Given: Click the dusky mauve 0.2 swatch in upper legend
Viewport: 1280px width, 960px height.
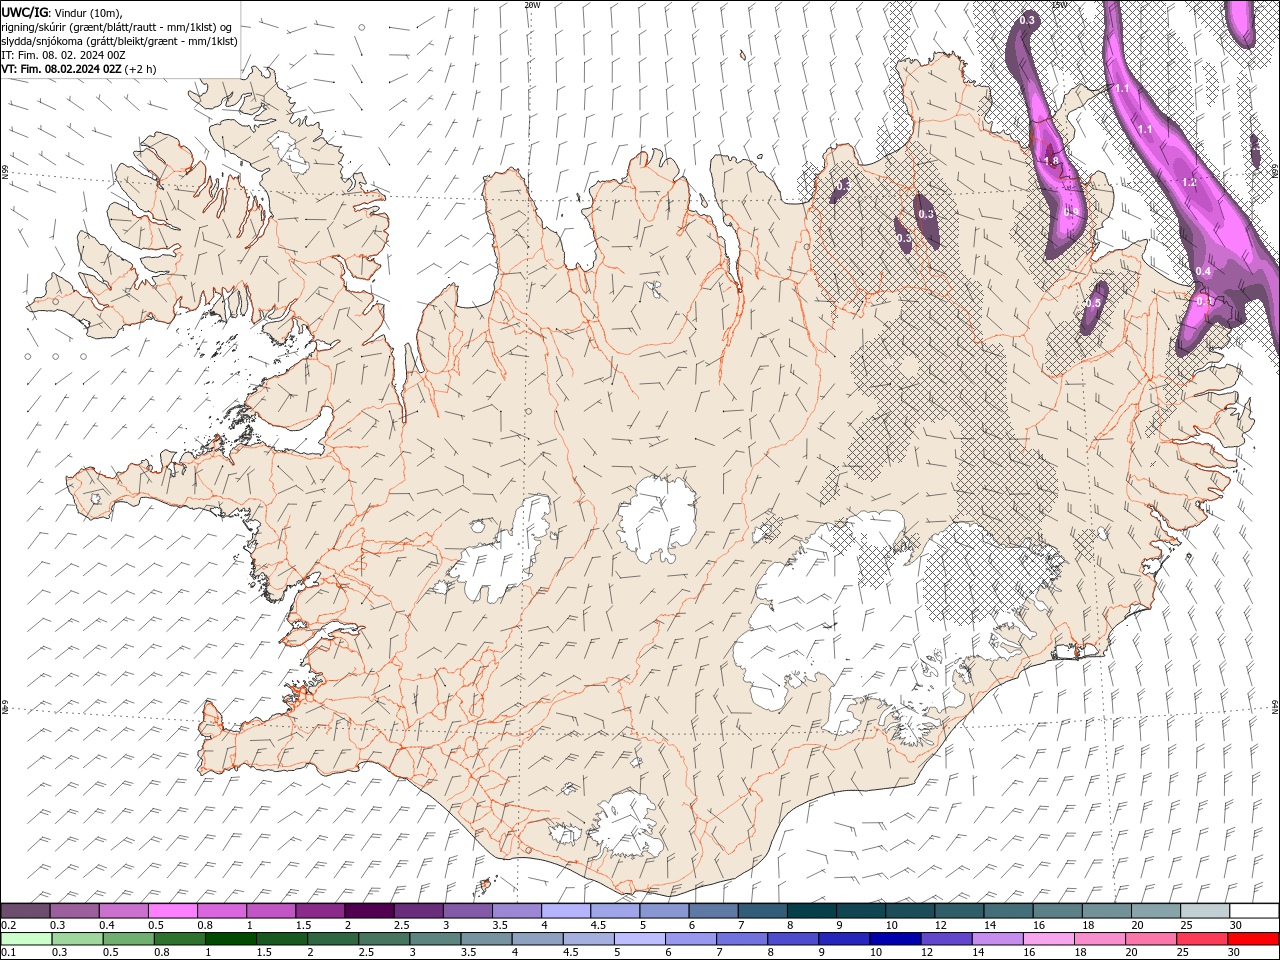Looking at the screenshot, I should (25, 911).
